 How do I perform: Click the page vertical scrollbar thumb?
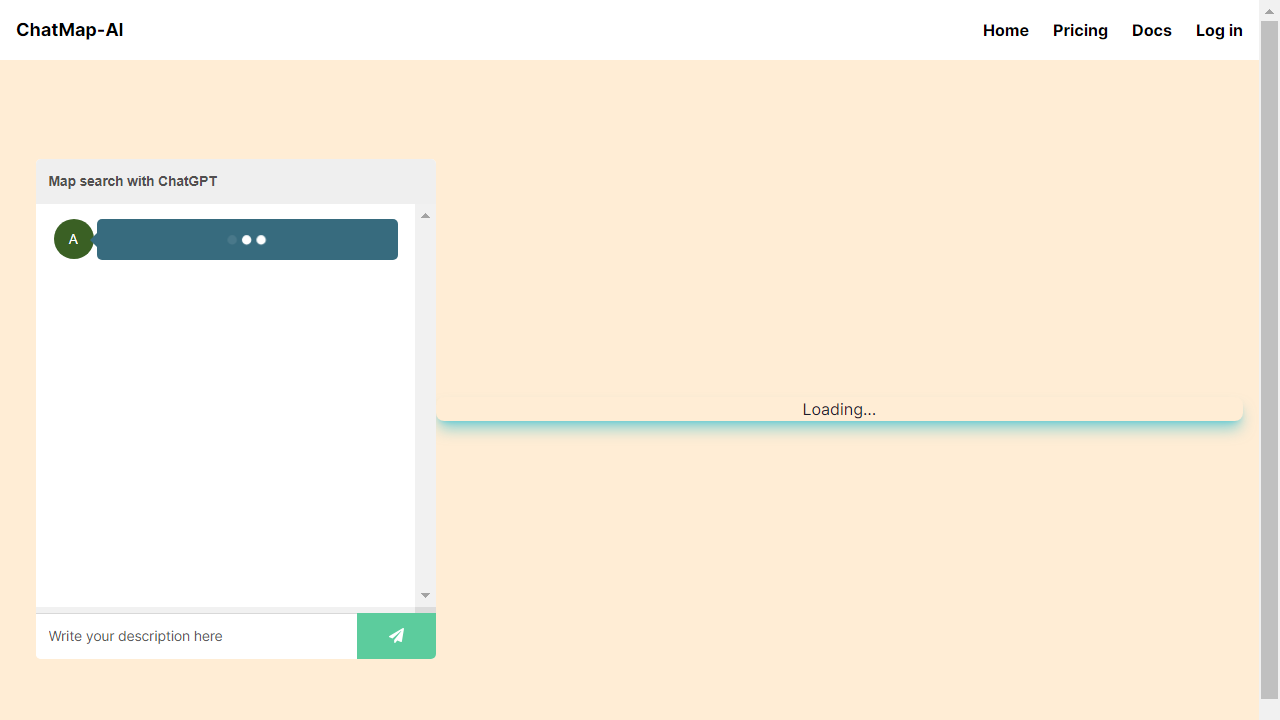coord(1269,360)
